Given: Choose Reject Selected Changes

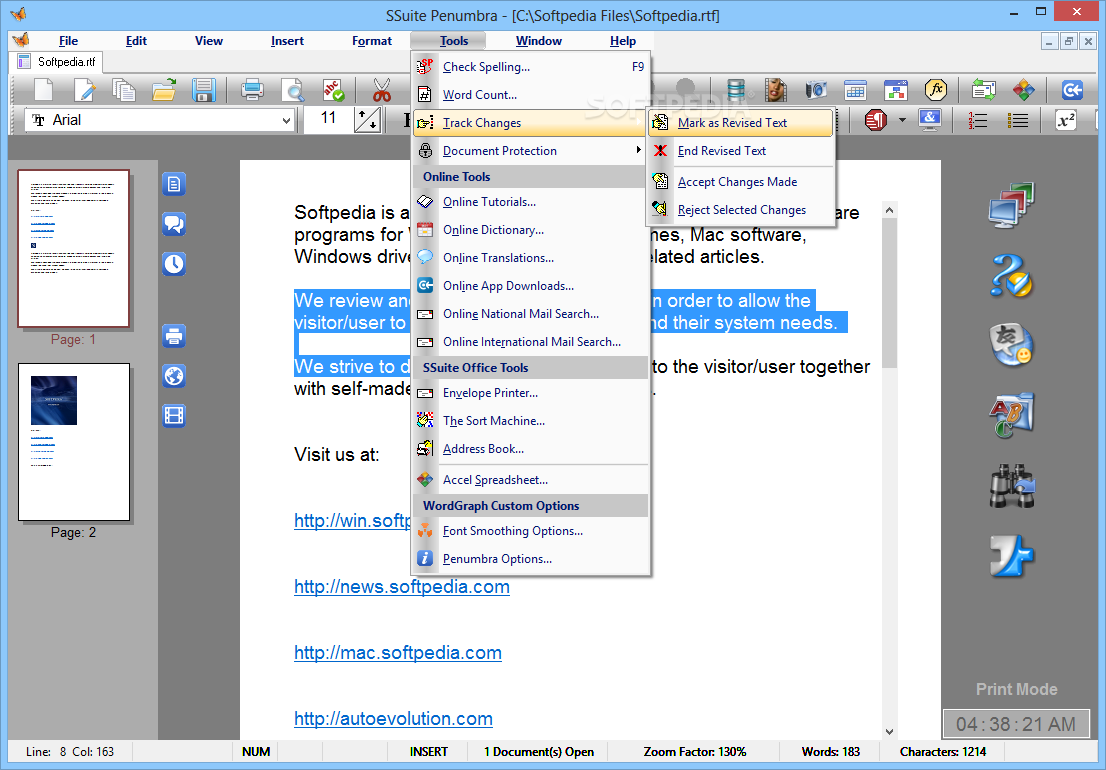Looking at the screenshot, I should [741, 210].
